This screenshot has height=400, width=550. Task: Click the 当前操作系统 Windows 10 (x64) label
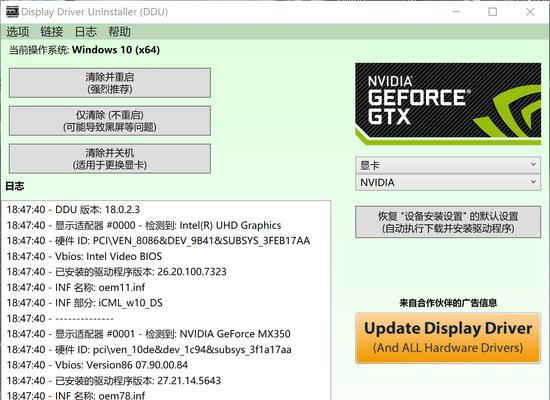(x=84, y=50)
